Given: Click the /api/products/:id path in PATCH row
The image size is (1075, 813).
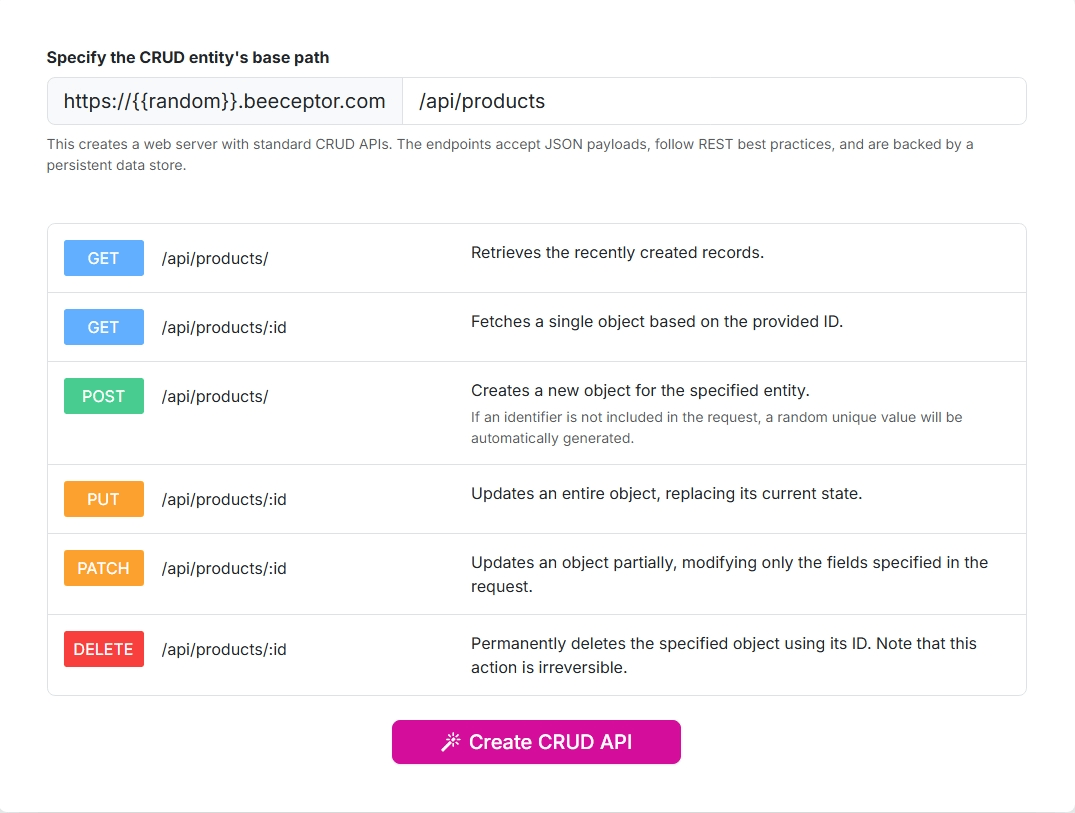Looking at the screenshot, I should (224, 568).
